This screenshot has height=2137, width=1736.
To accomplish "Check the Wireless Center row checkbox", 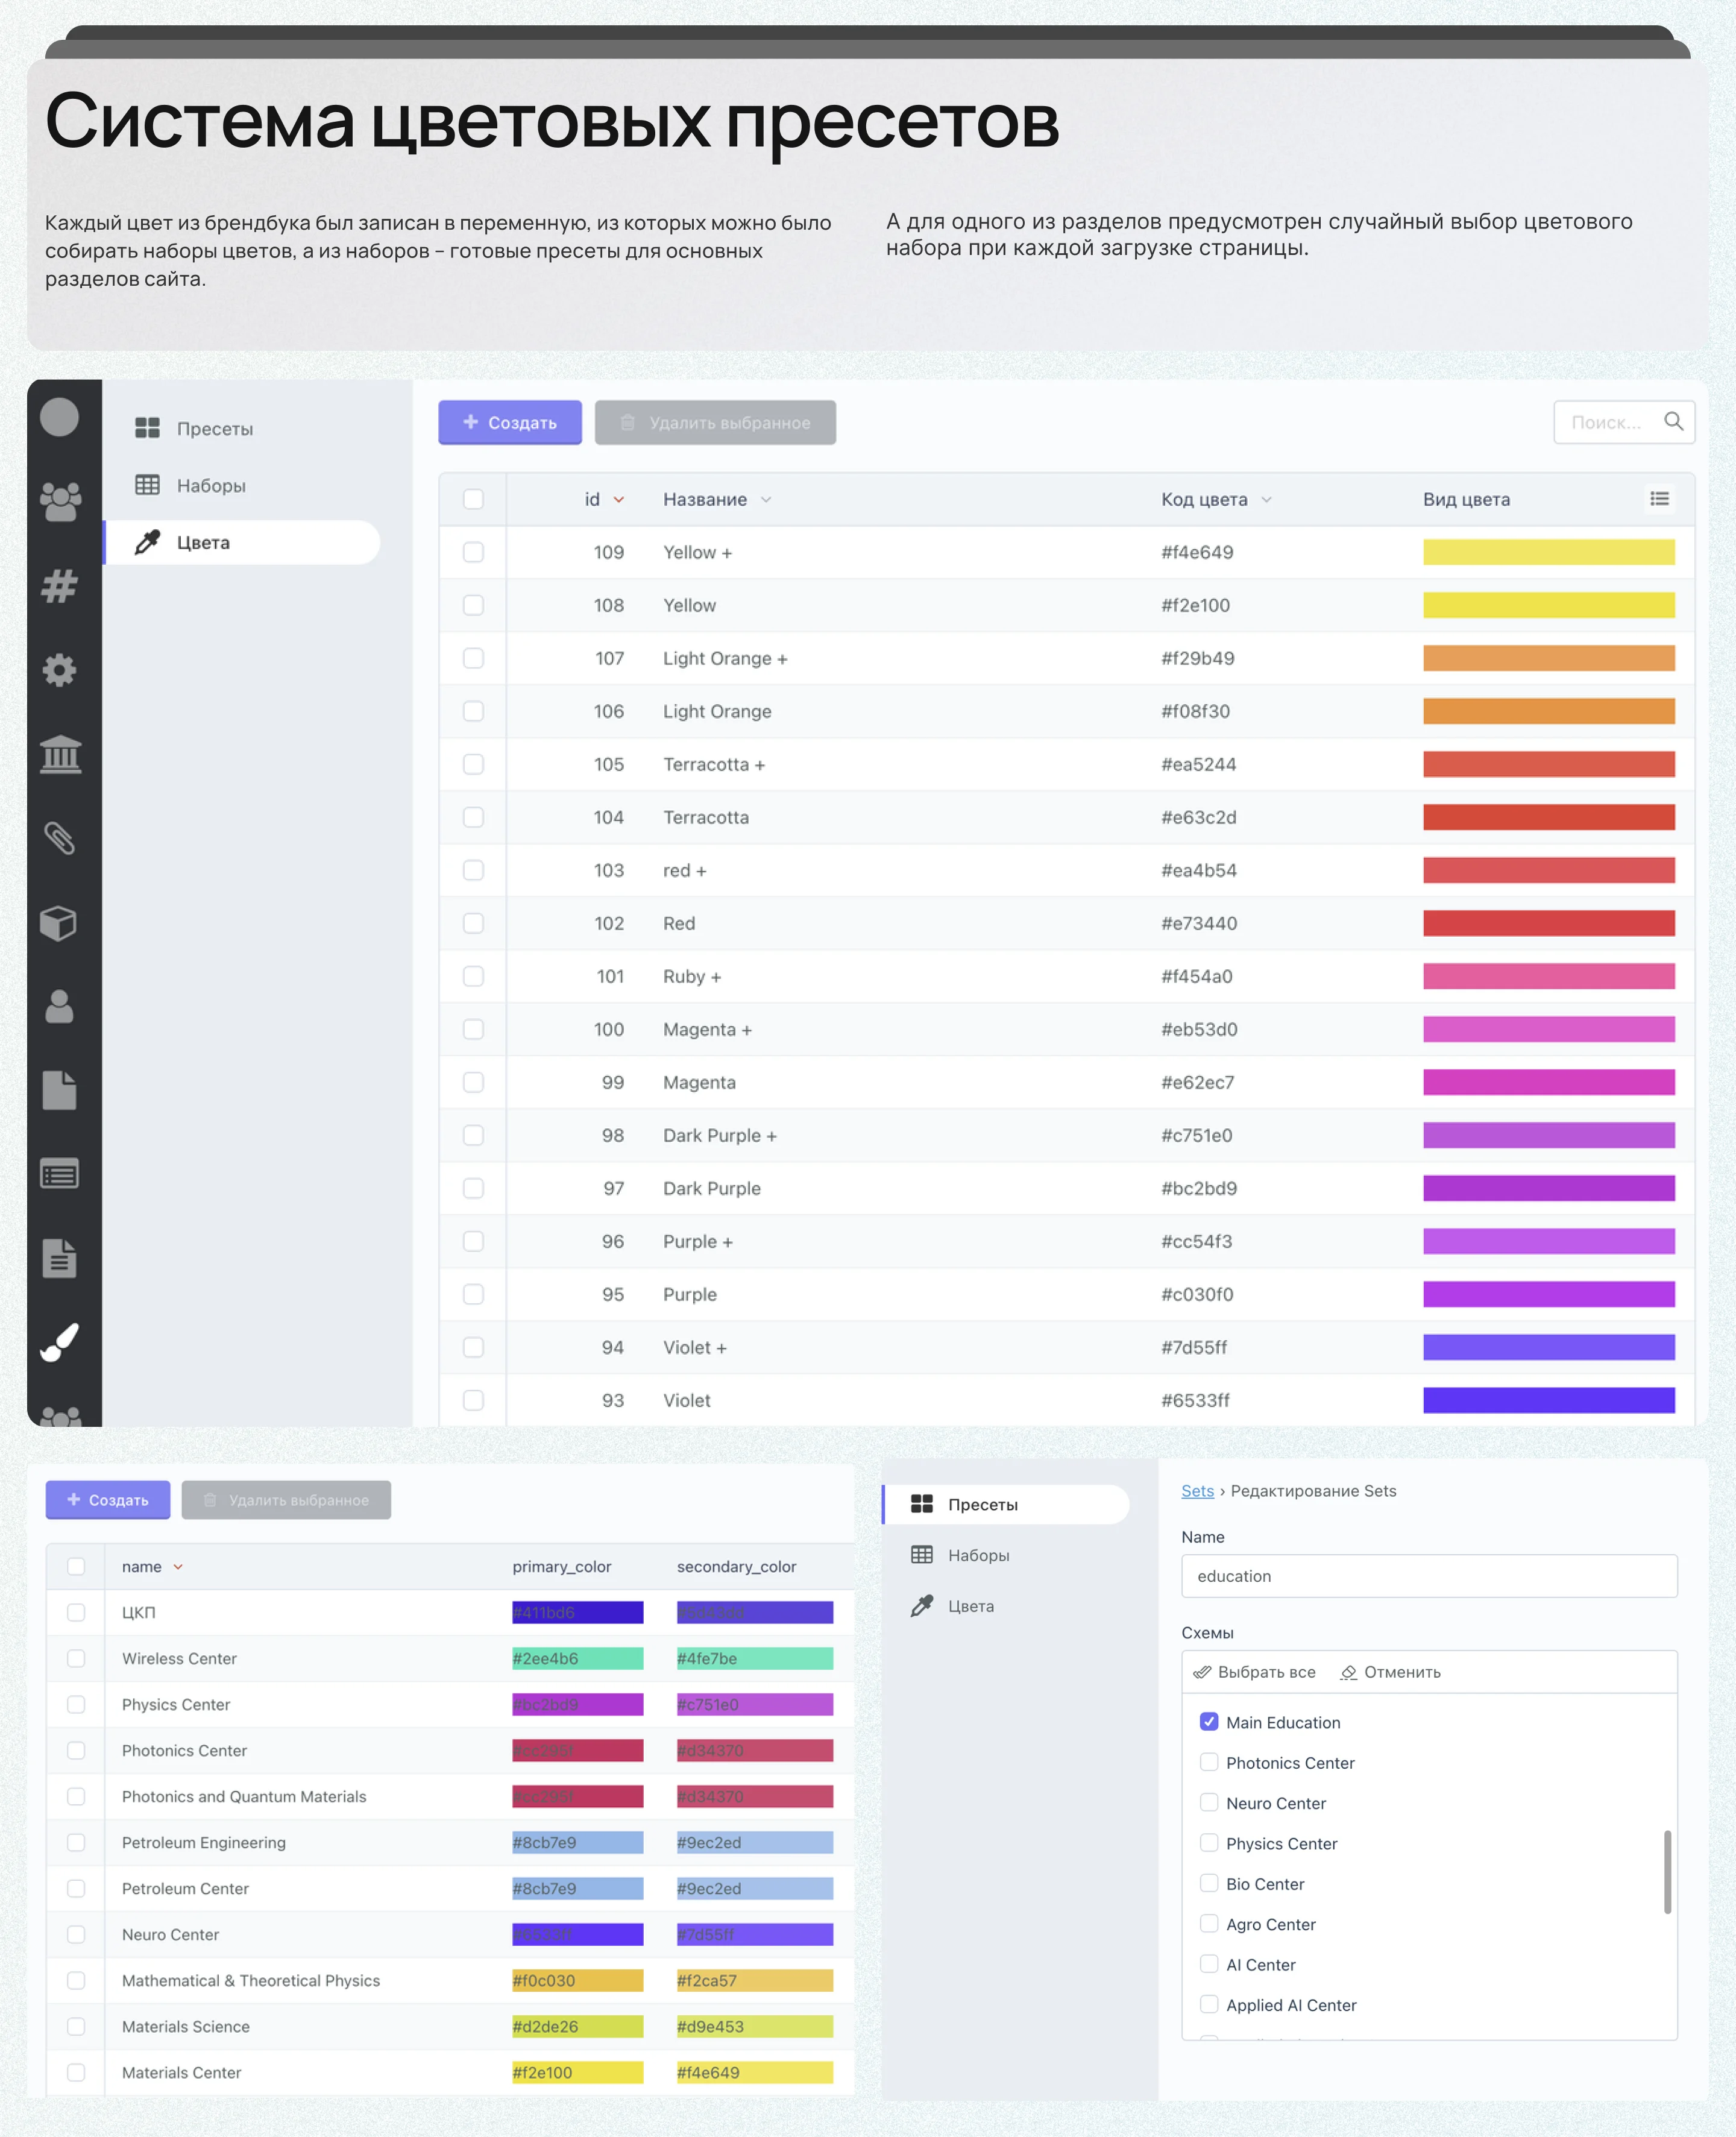I will tap(76, 1658).
